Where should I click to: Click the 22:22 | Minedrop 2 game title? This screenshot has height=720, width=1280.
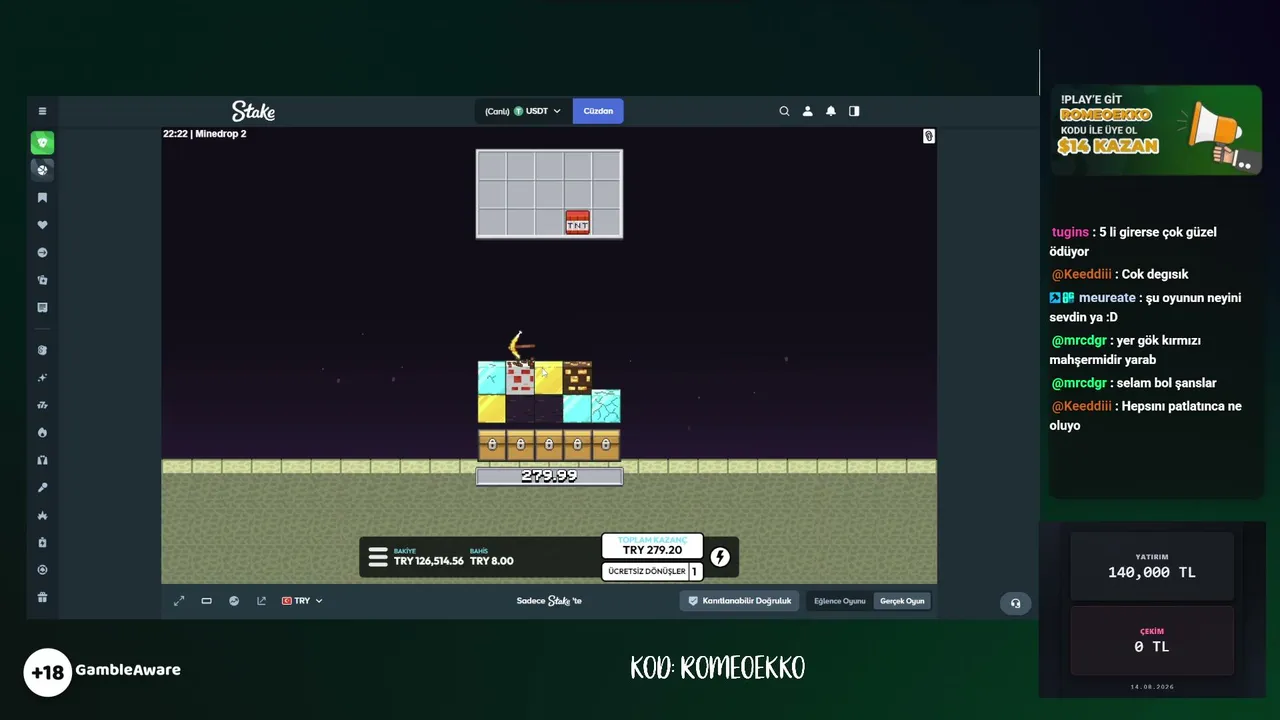tap(205, 134)
